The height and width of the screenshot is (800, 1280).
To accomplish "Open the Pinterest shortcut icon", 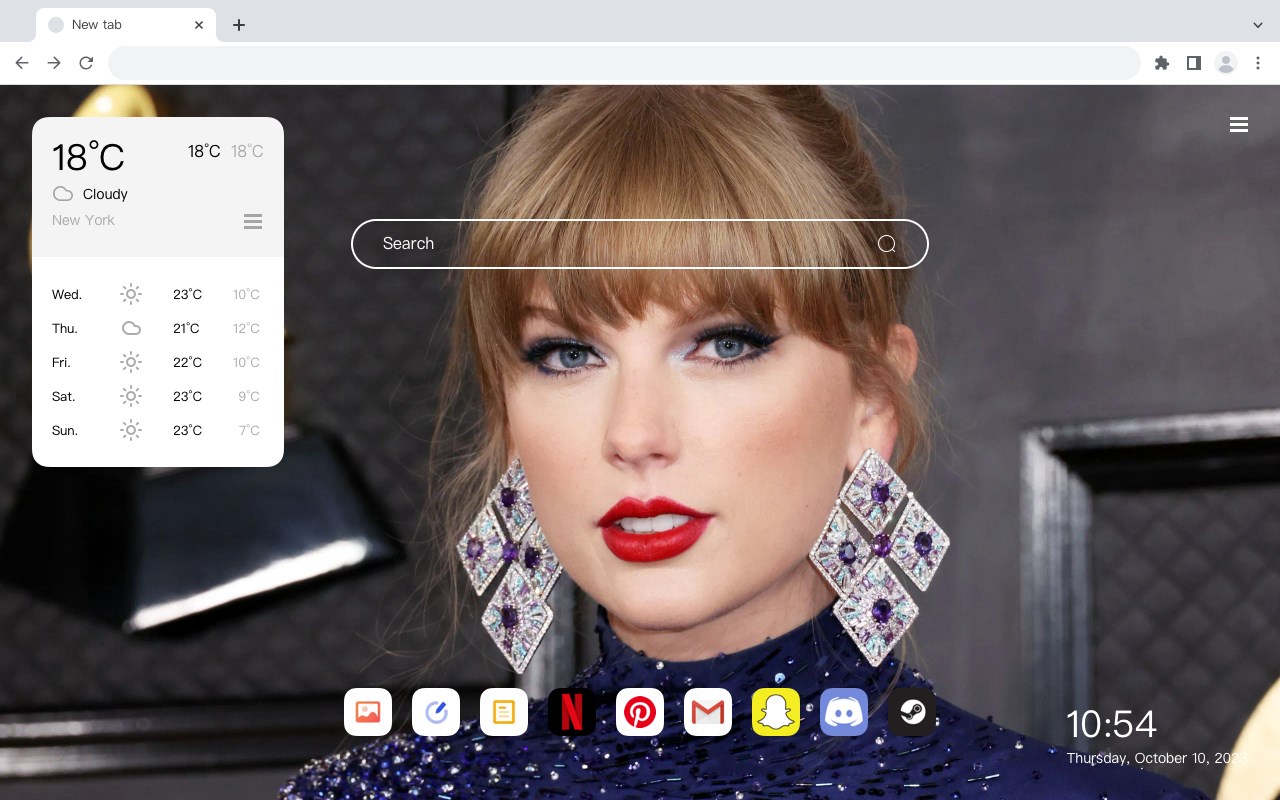I will (640, 712).
